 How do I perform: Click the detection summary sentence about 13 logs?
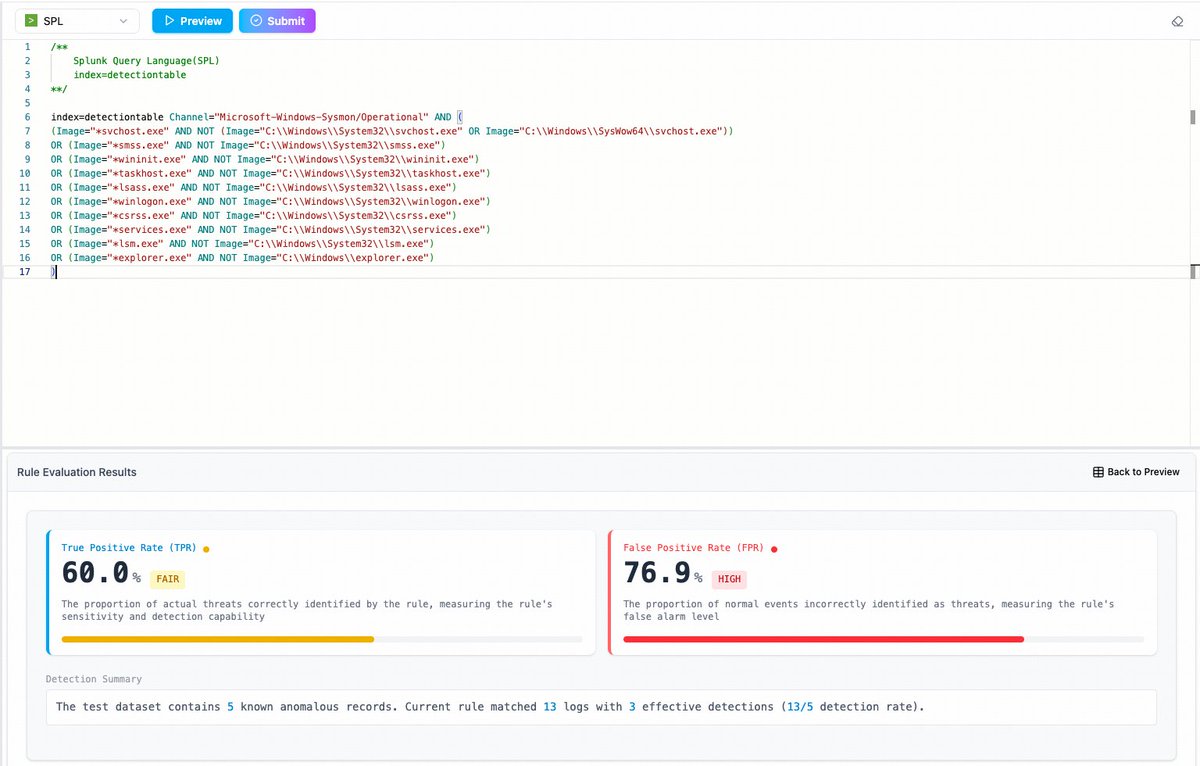491,707
